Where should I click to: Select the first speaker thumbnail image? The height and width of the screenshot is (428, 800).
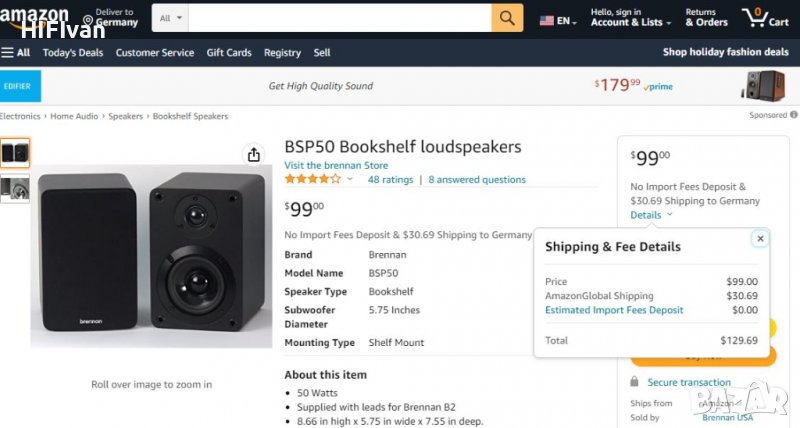pos(15,153)
